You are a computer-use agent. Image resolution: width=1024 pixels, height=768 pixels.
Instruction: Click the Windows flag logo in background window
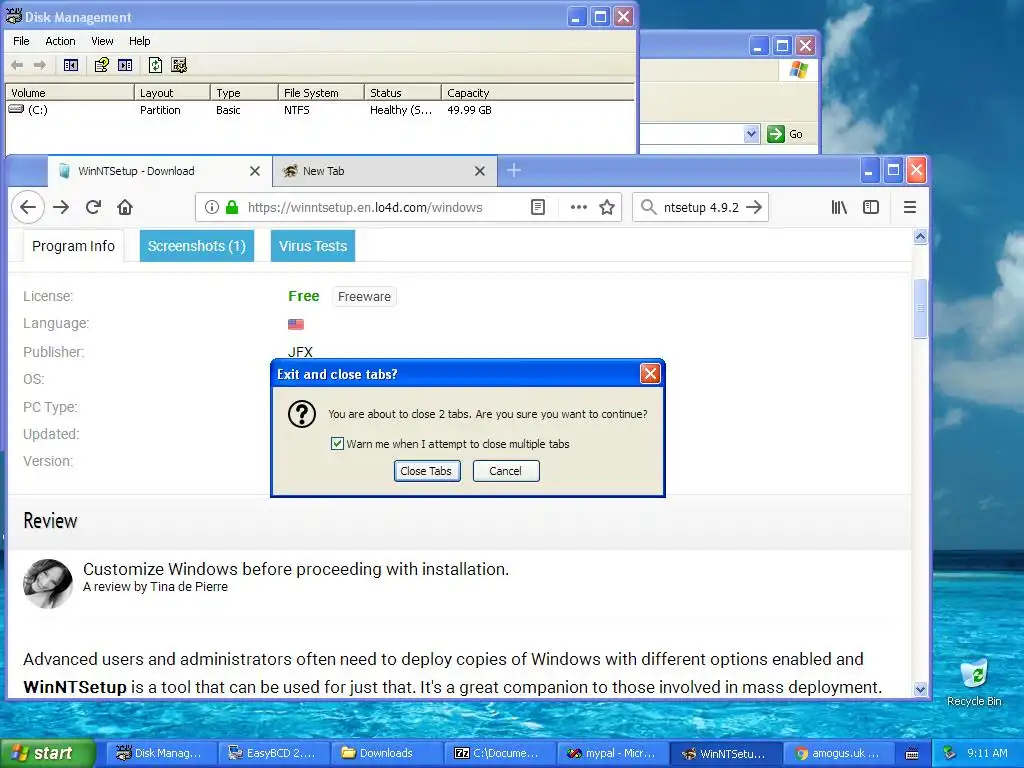coord(798,69)
